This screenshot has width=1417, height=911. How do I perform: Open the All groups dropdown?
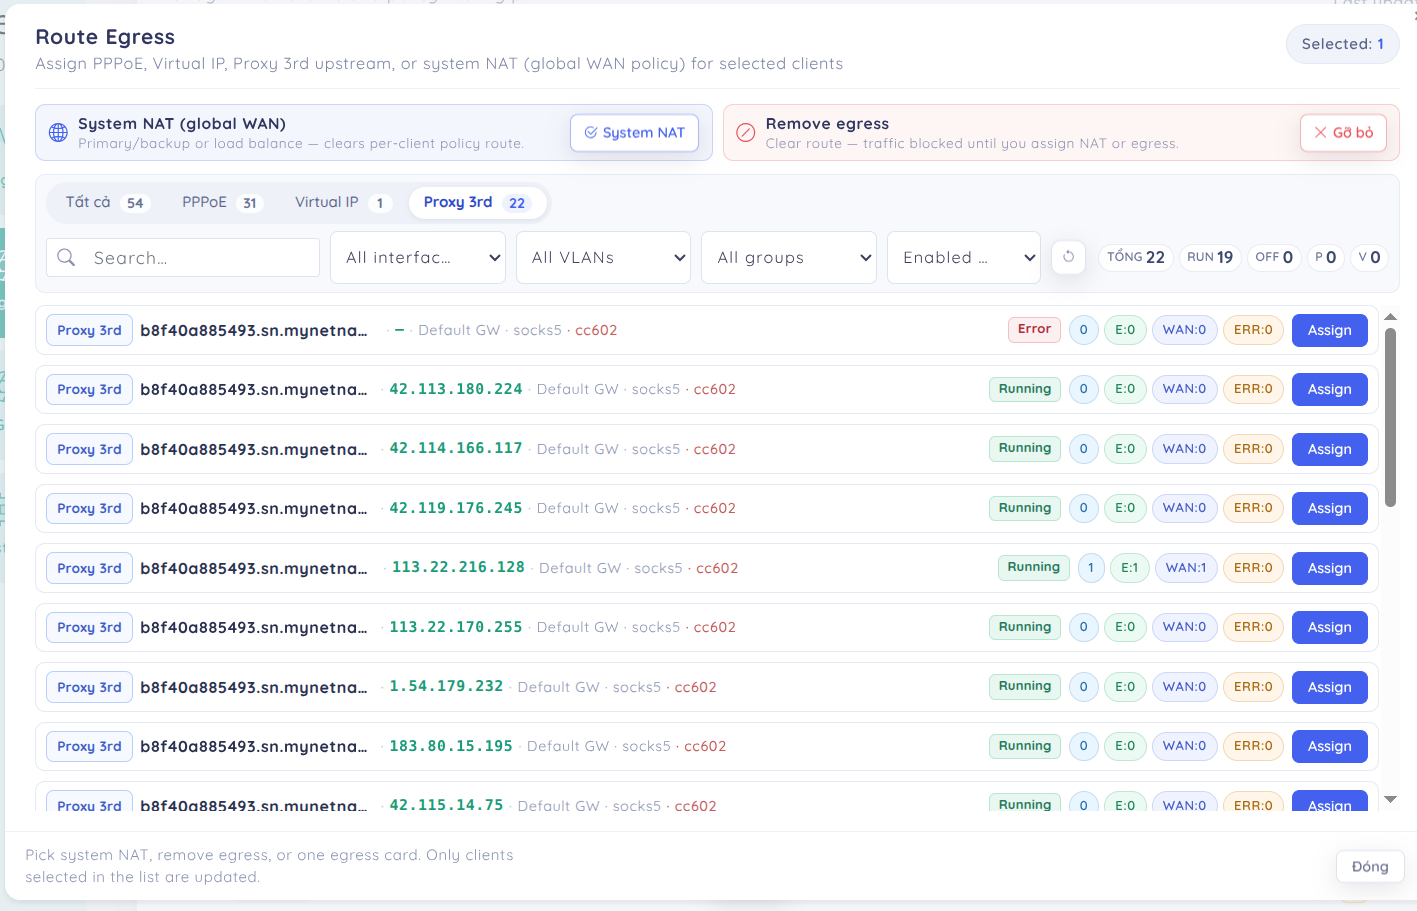pyautogui.click(x=789, y=257)
